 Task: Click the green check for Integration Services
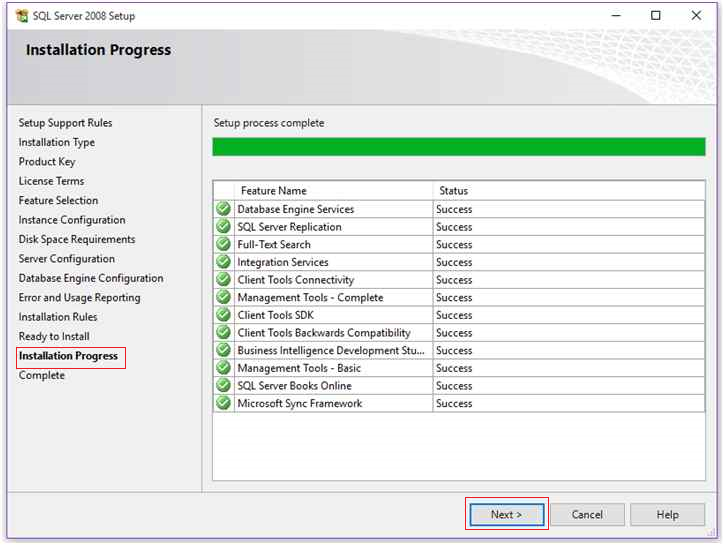click(x=223, y=261)
